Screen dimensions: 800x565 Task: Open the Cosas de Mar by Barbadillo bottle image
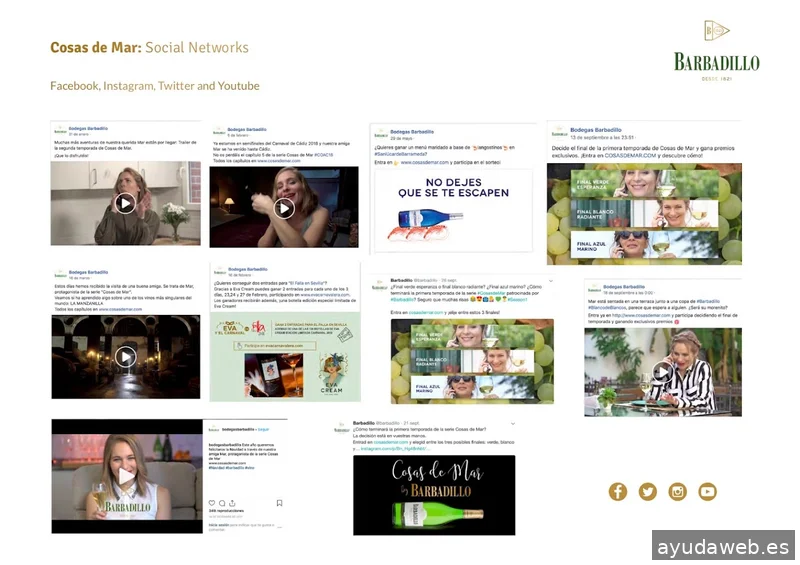tap(434, 495)
